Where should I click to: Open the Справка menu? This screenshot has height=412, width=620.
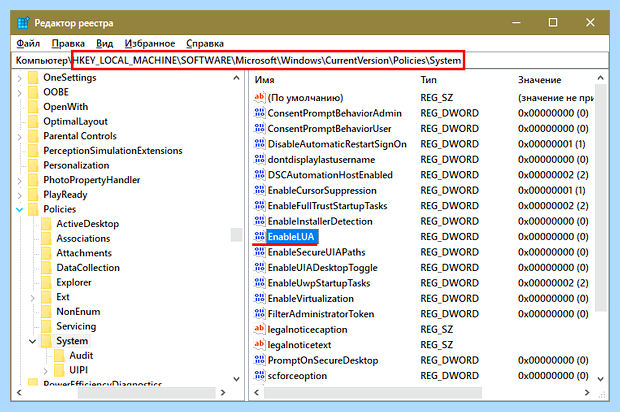coord(205,43)
